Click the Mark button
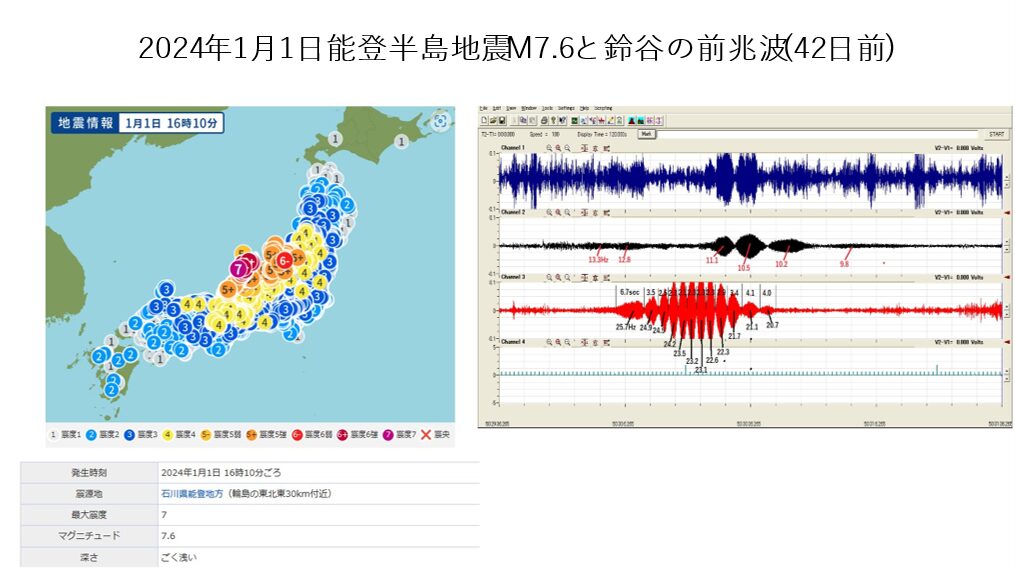The height and width of the screenshot is (571, 1015). pos(645,133)
